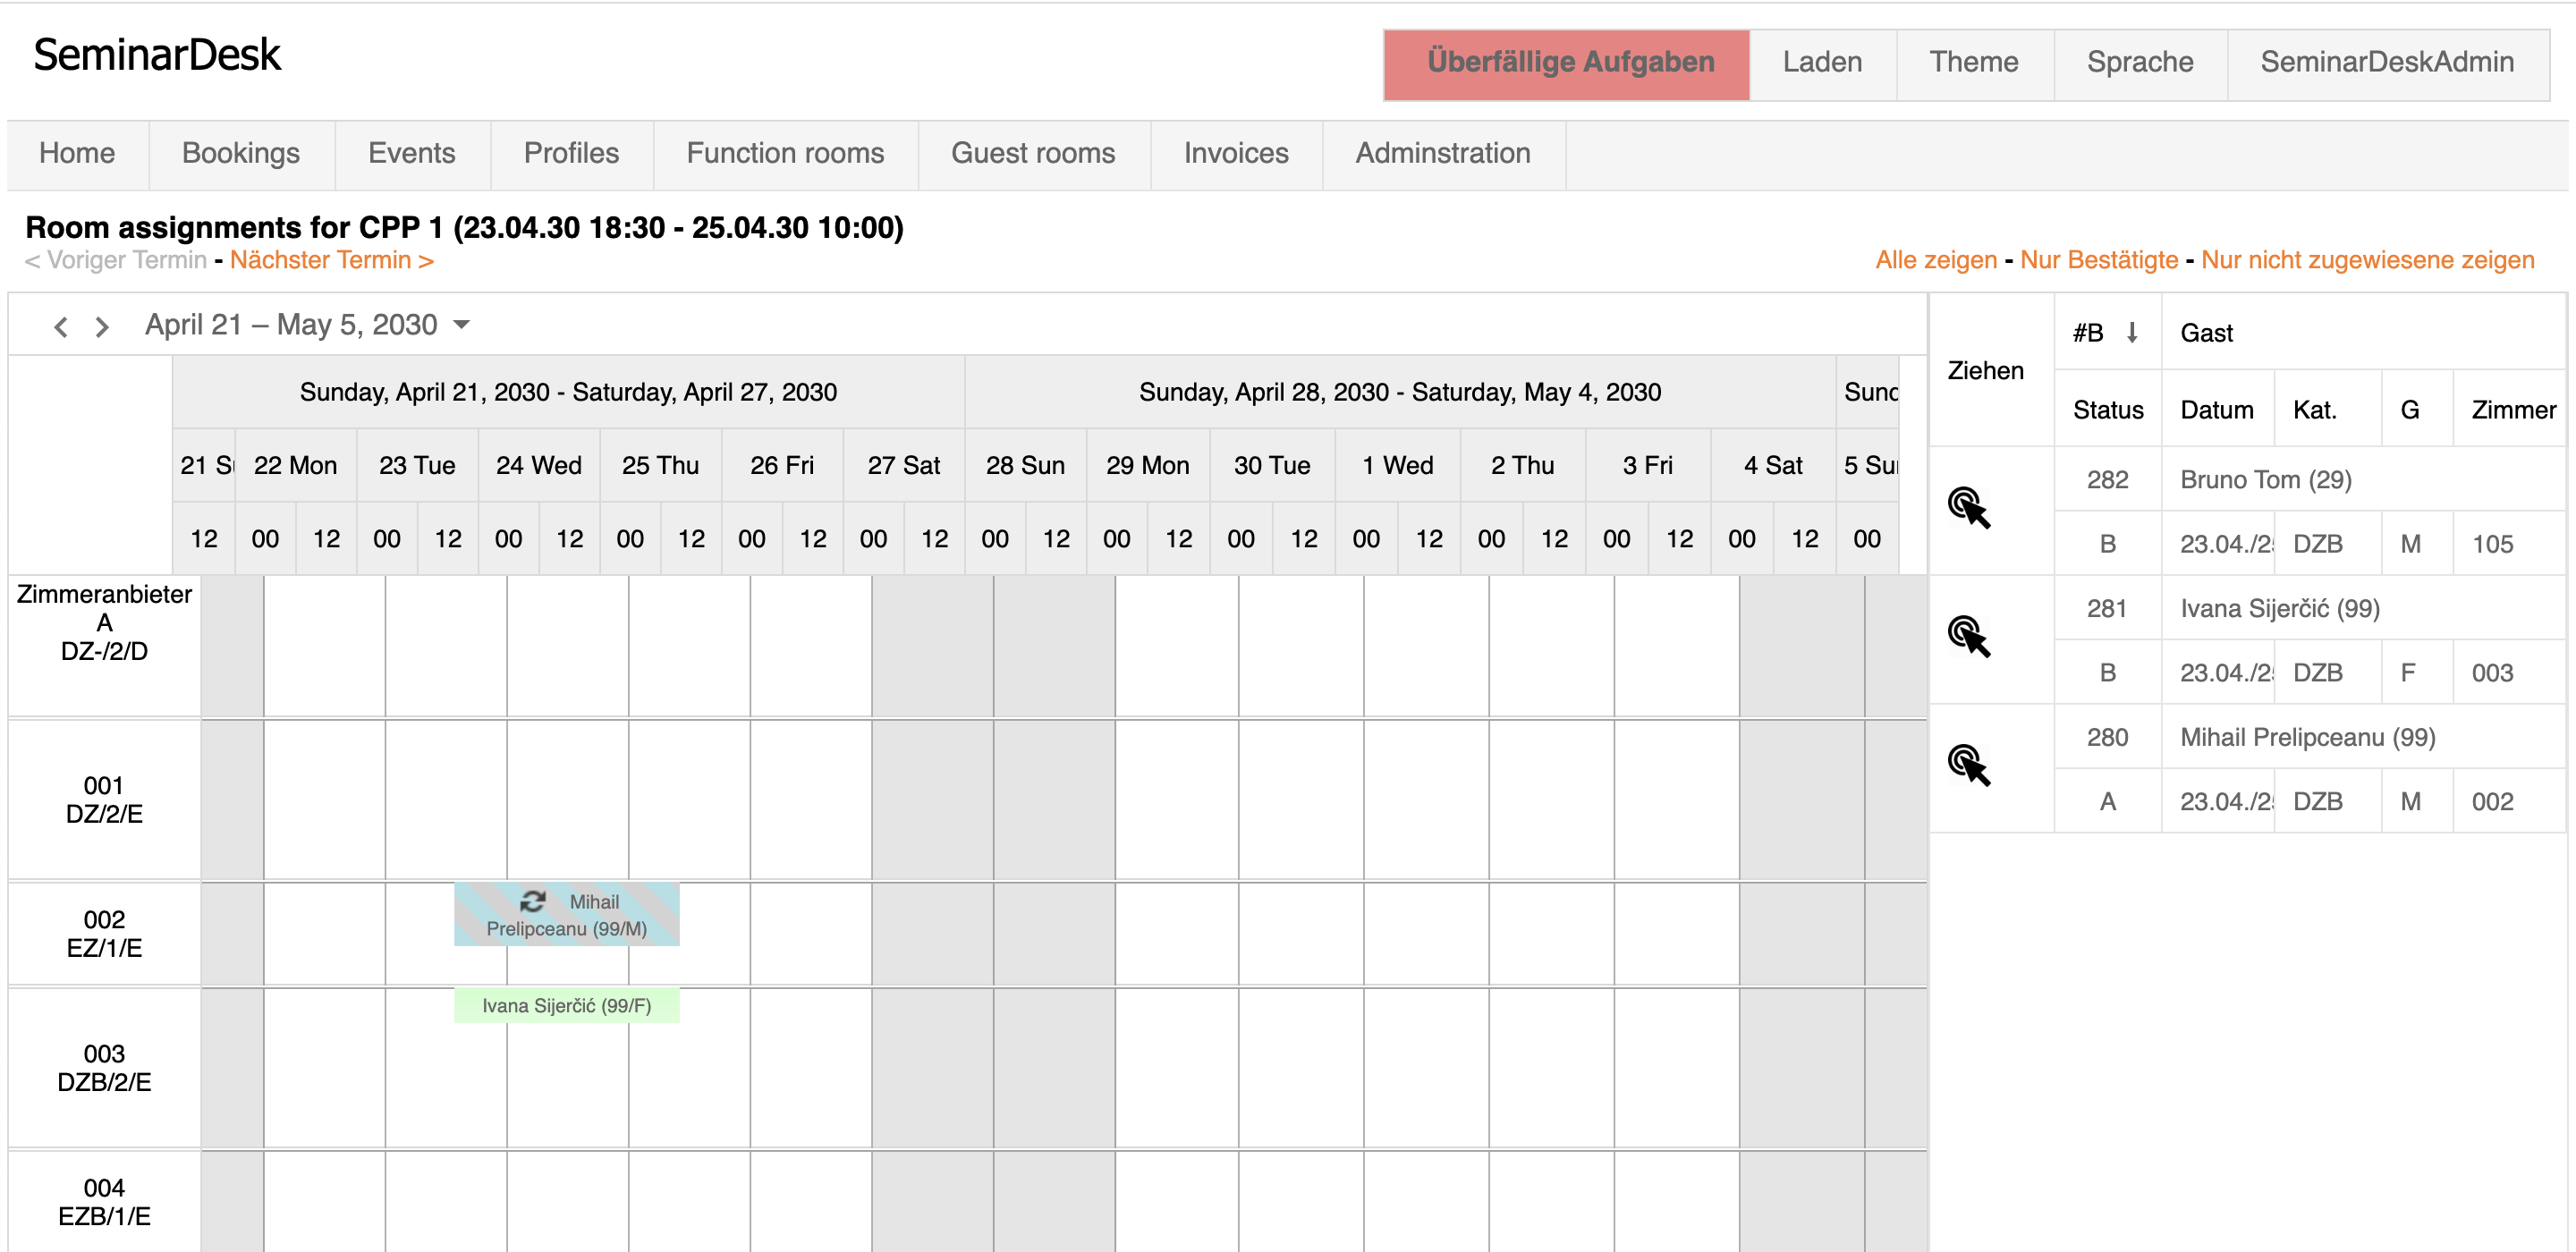
Task: Click the refresh icon on Mihail's booking
Action: point(532,902)
